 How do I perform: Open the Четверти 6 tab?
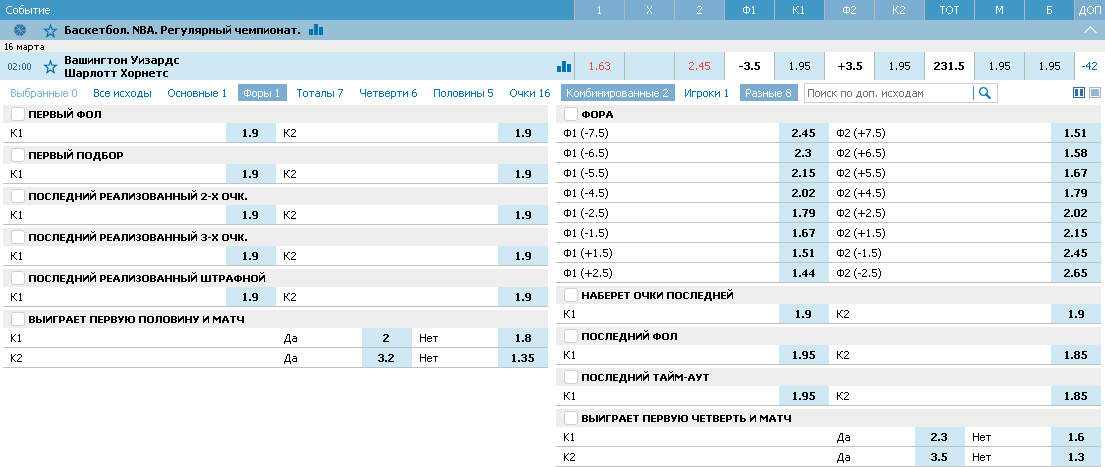[388, 93]
